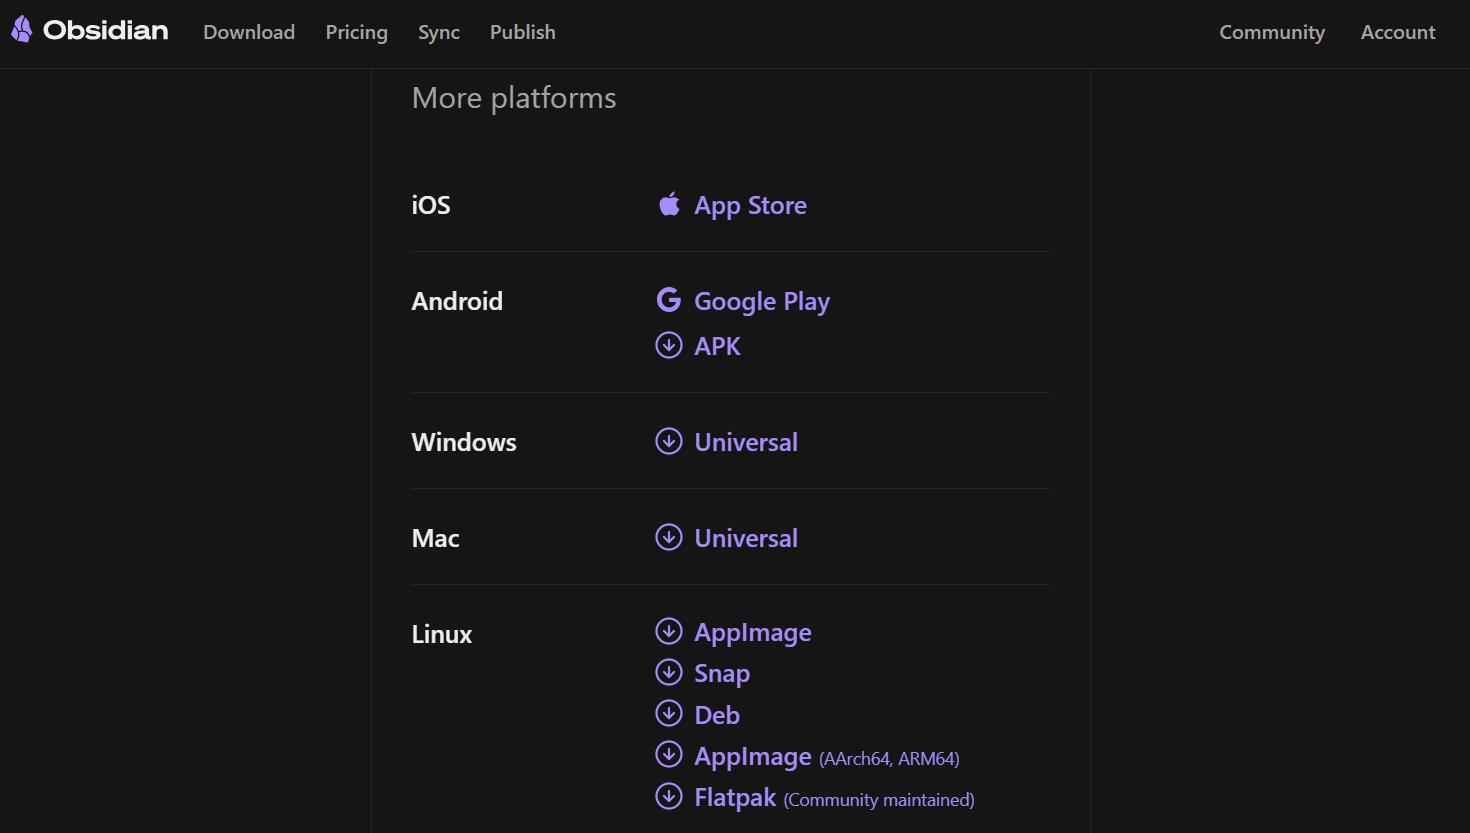Viewport: 1470px width, 833px height.
Task: Click the download icon next to AppImage
Action: coord(668,631)
